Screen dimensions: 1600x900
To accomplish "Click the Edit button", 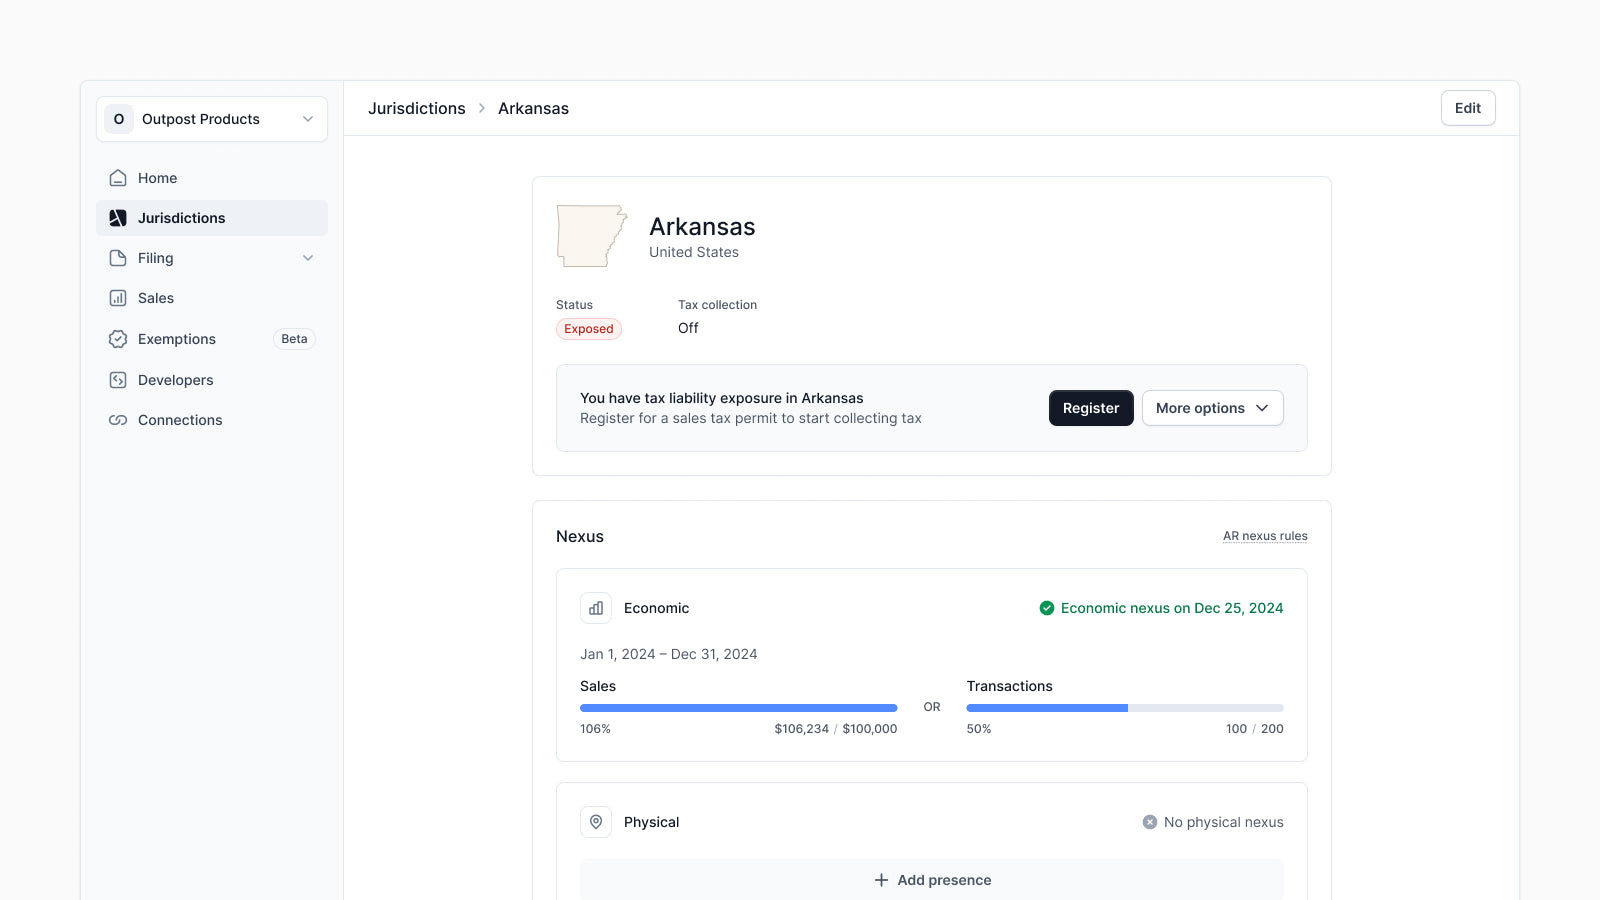I will (x=1468, y=108).
